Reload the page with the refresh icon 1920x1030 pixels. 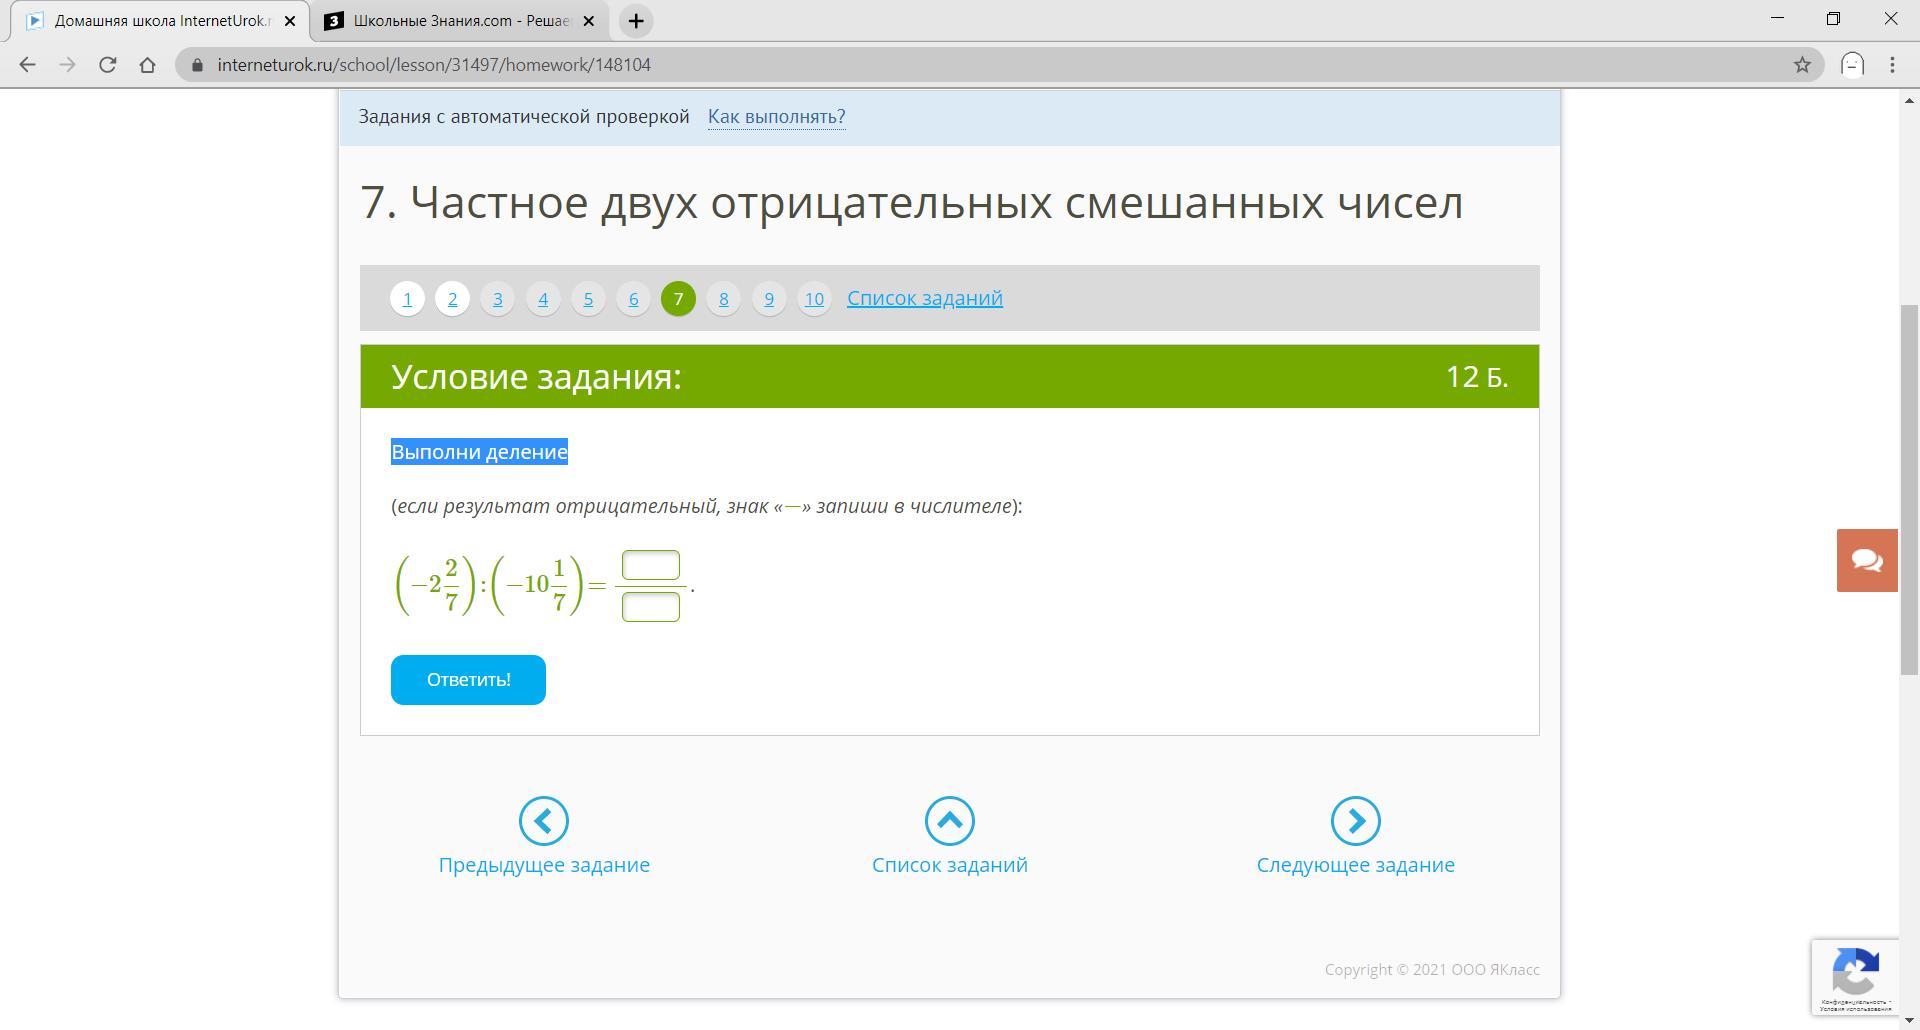pyautogui.click(x=107, y=65)
